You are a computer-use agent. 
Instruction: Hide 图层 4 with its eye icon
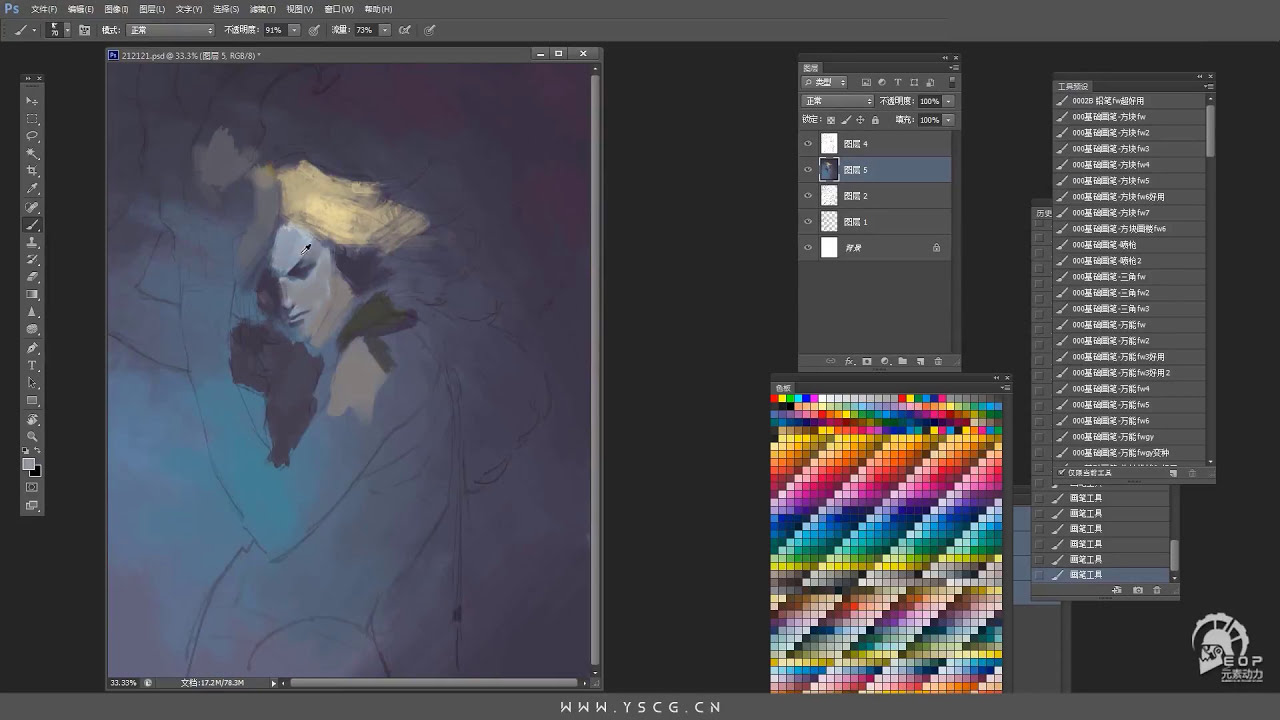coord(808,144)
